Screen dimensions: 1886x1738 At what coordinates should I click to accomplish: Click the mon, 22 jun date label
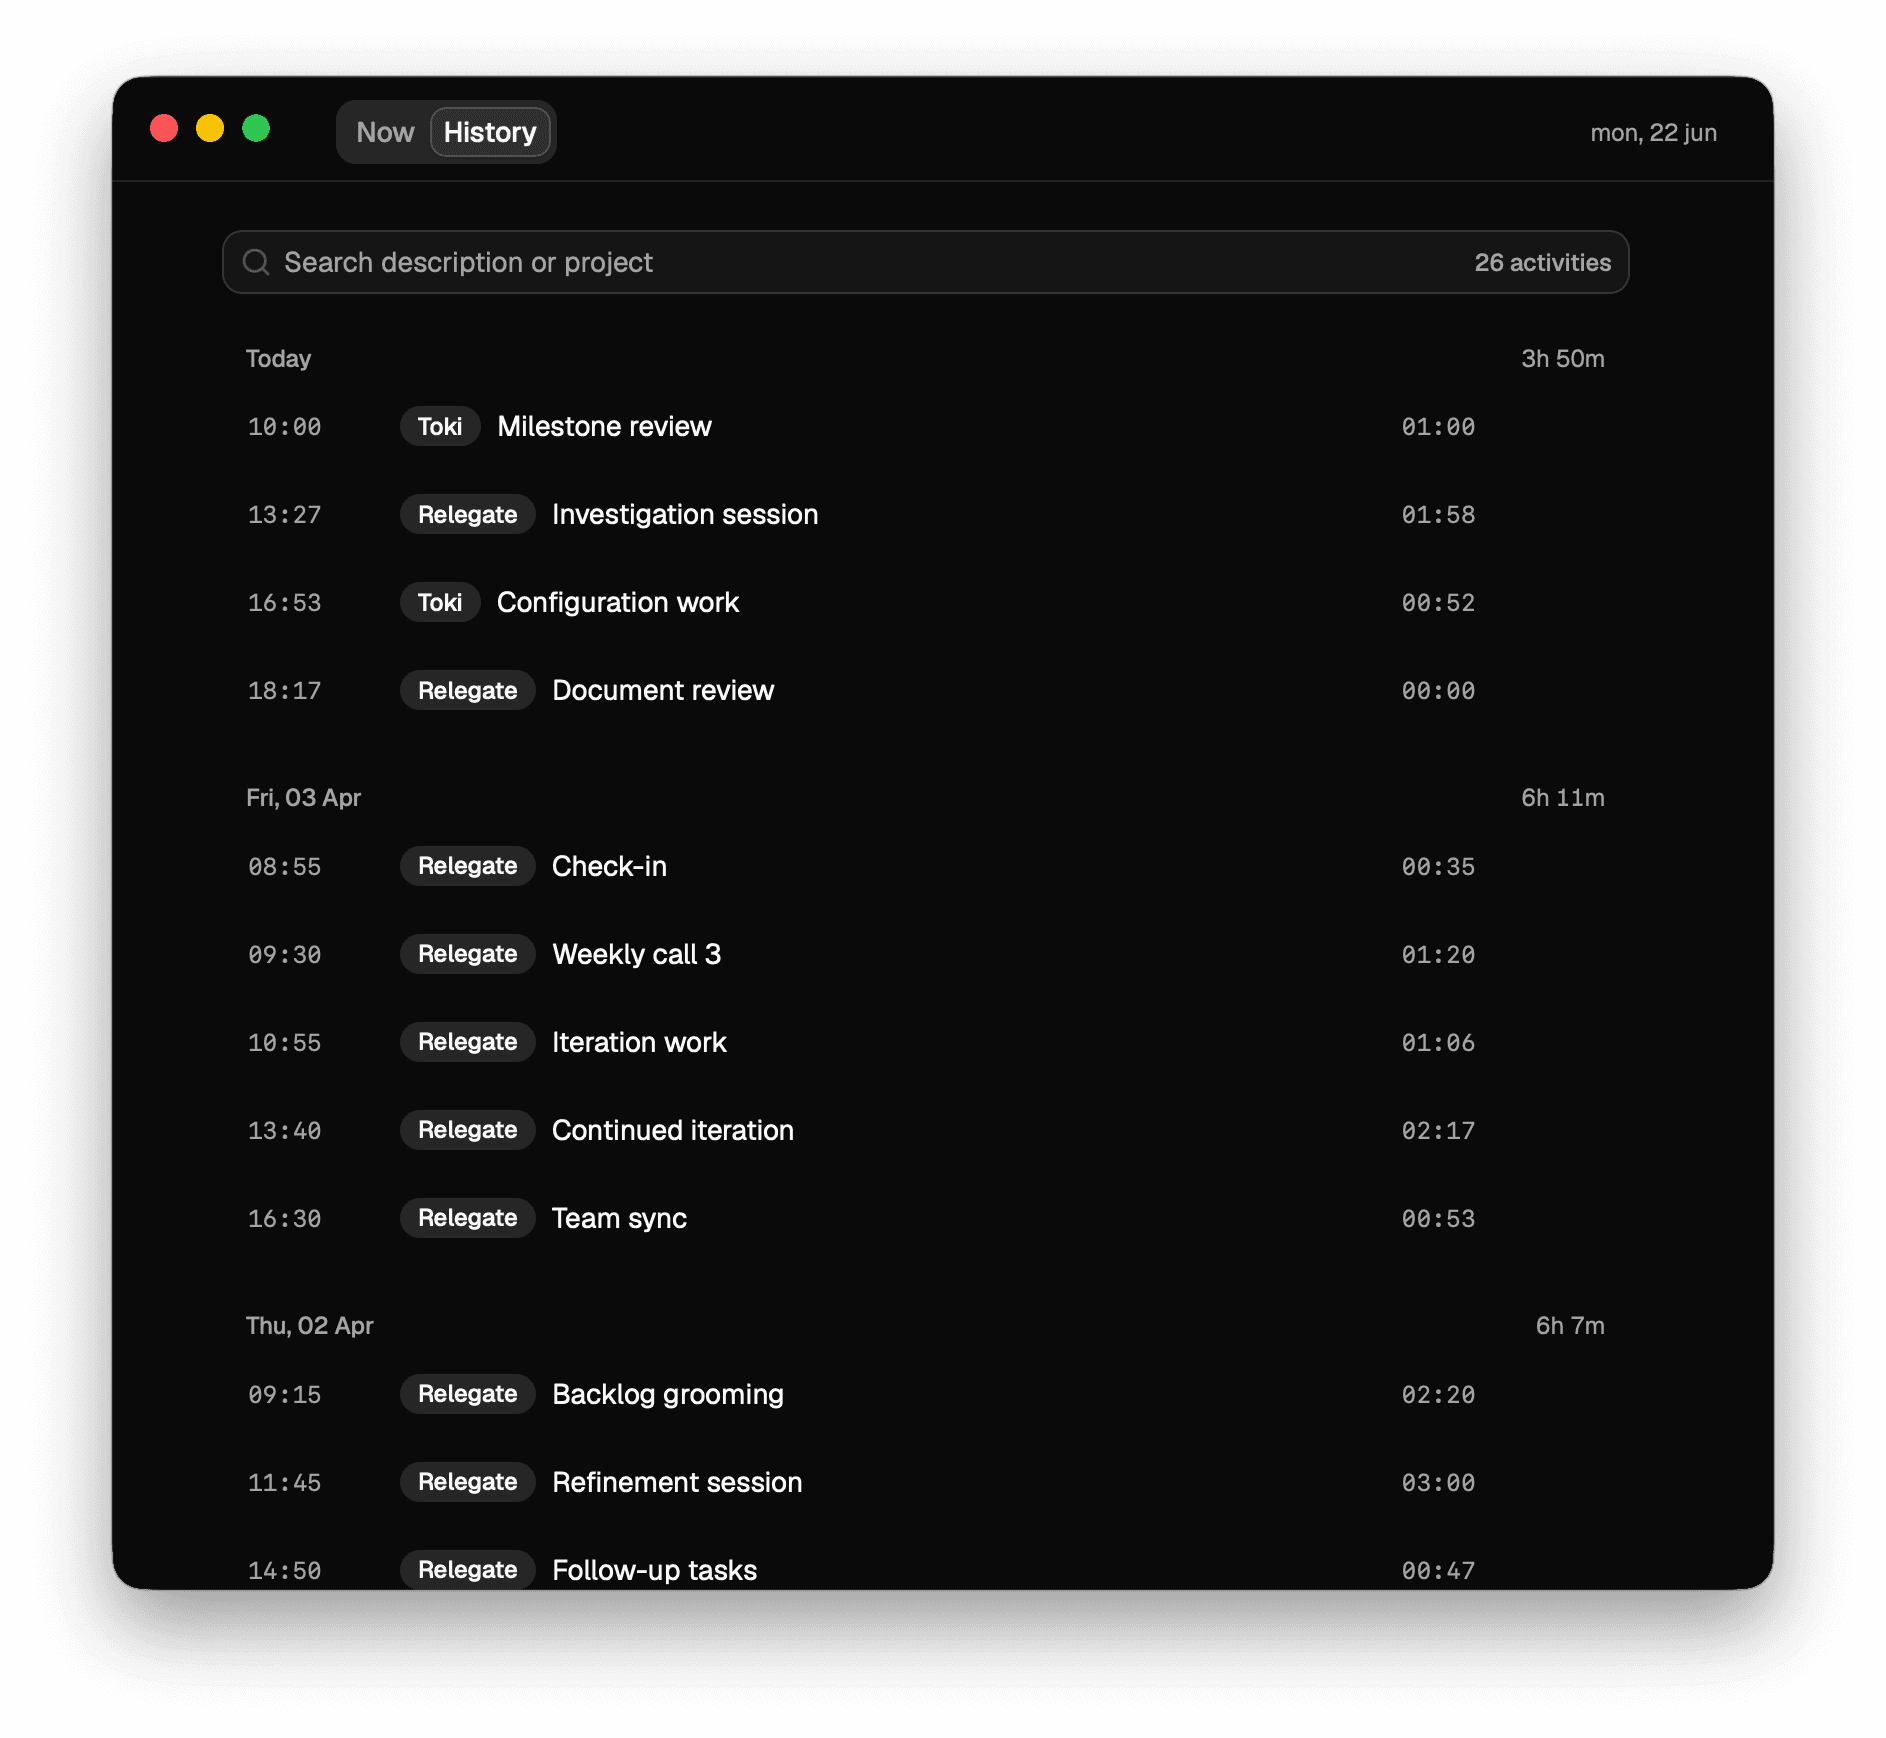coord(1653,133)
